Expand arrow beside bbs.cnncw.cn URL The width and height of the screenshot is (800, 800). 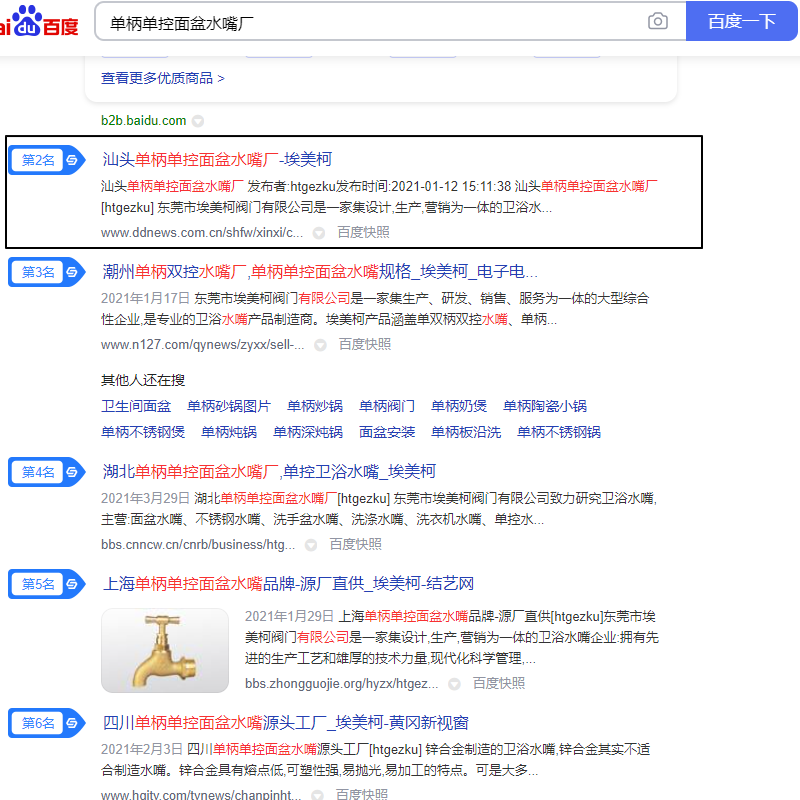tap(311, 545)
